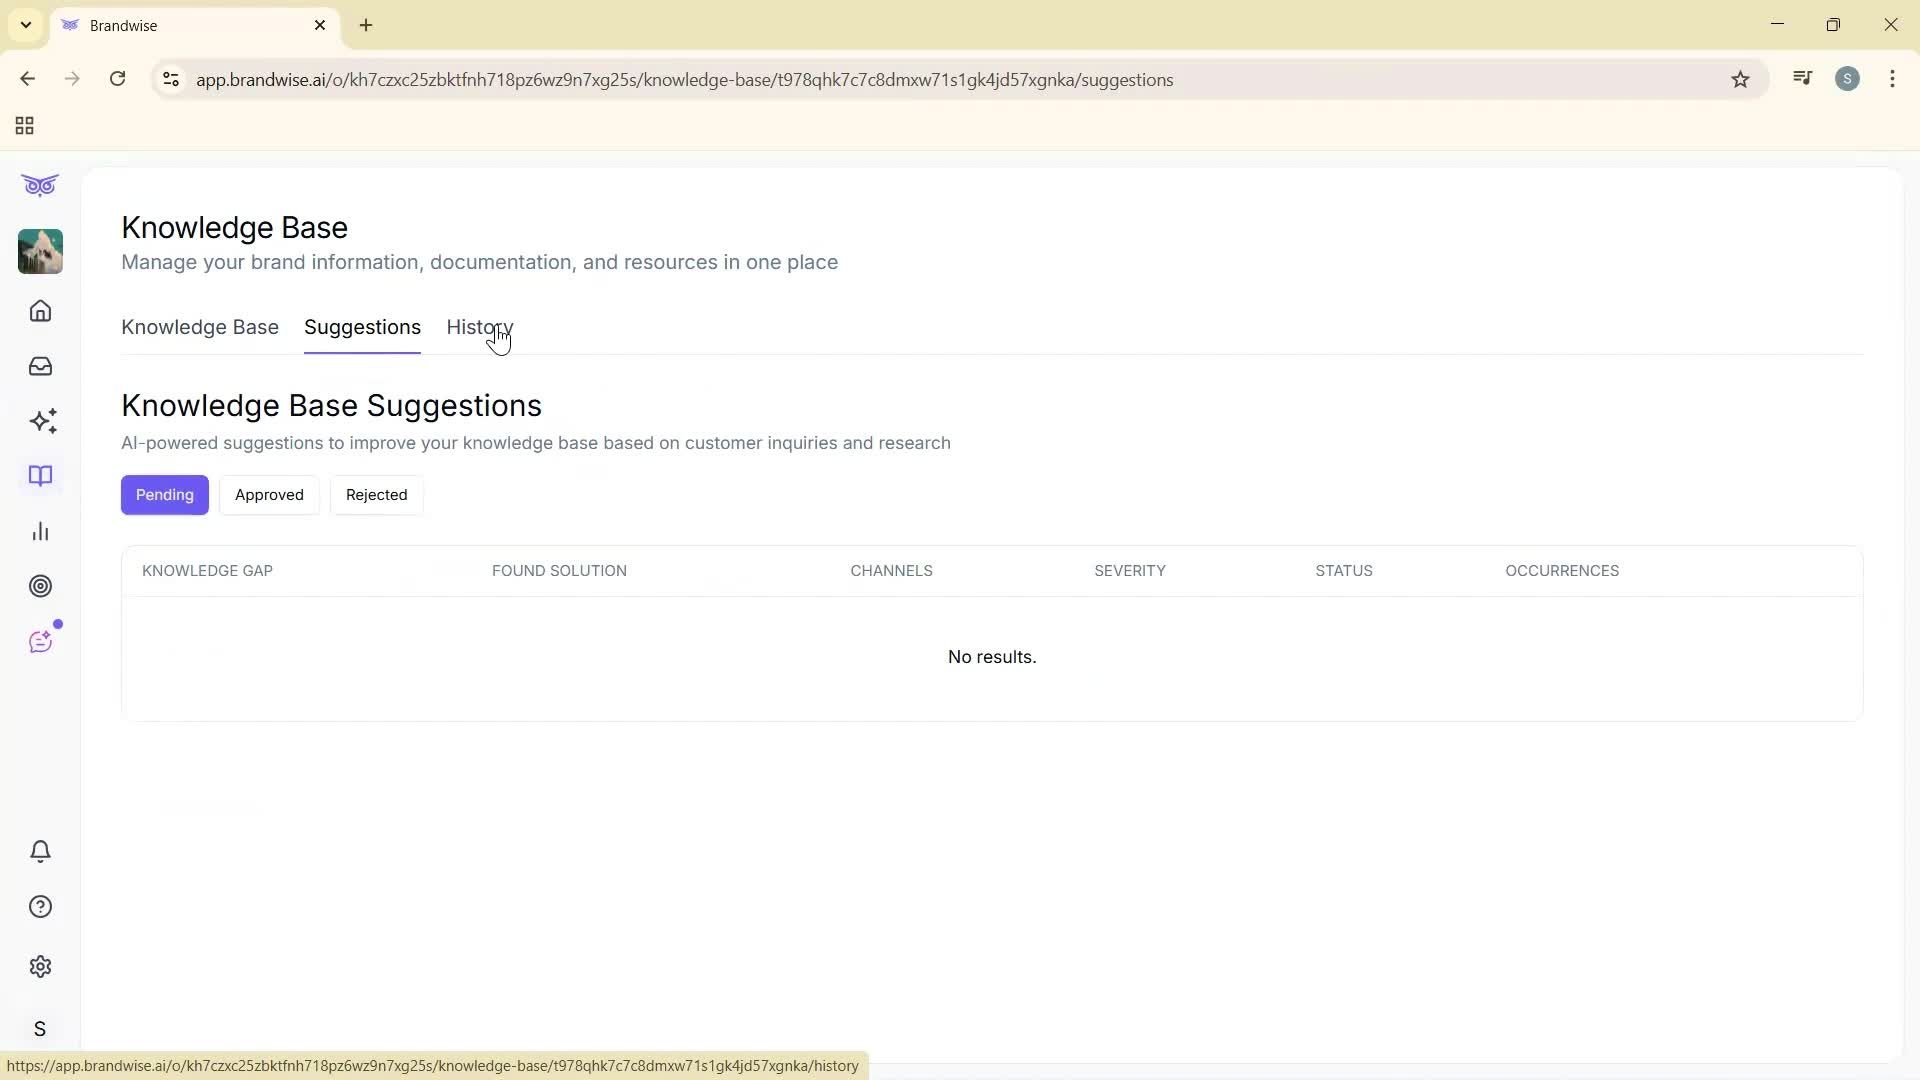Click the help question mark icon

coord(40,906)
